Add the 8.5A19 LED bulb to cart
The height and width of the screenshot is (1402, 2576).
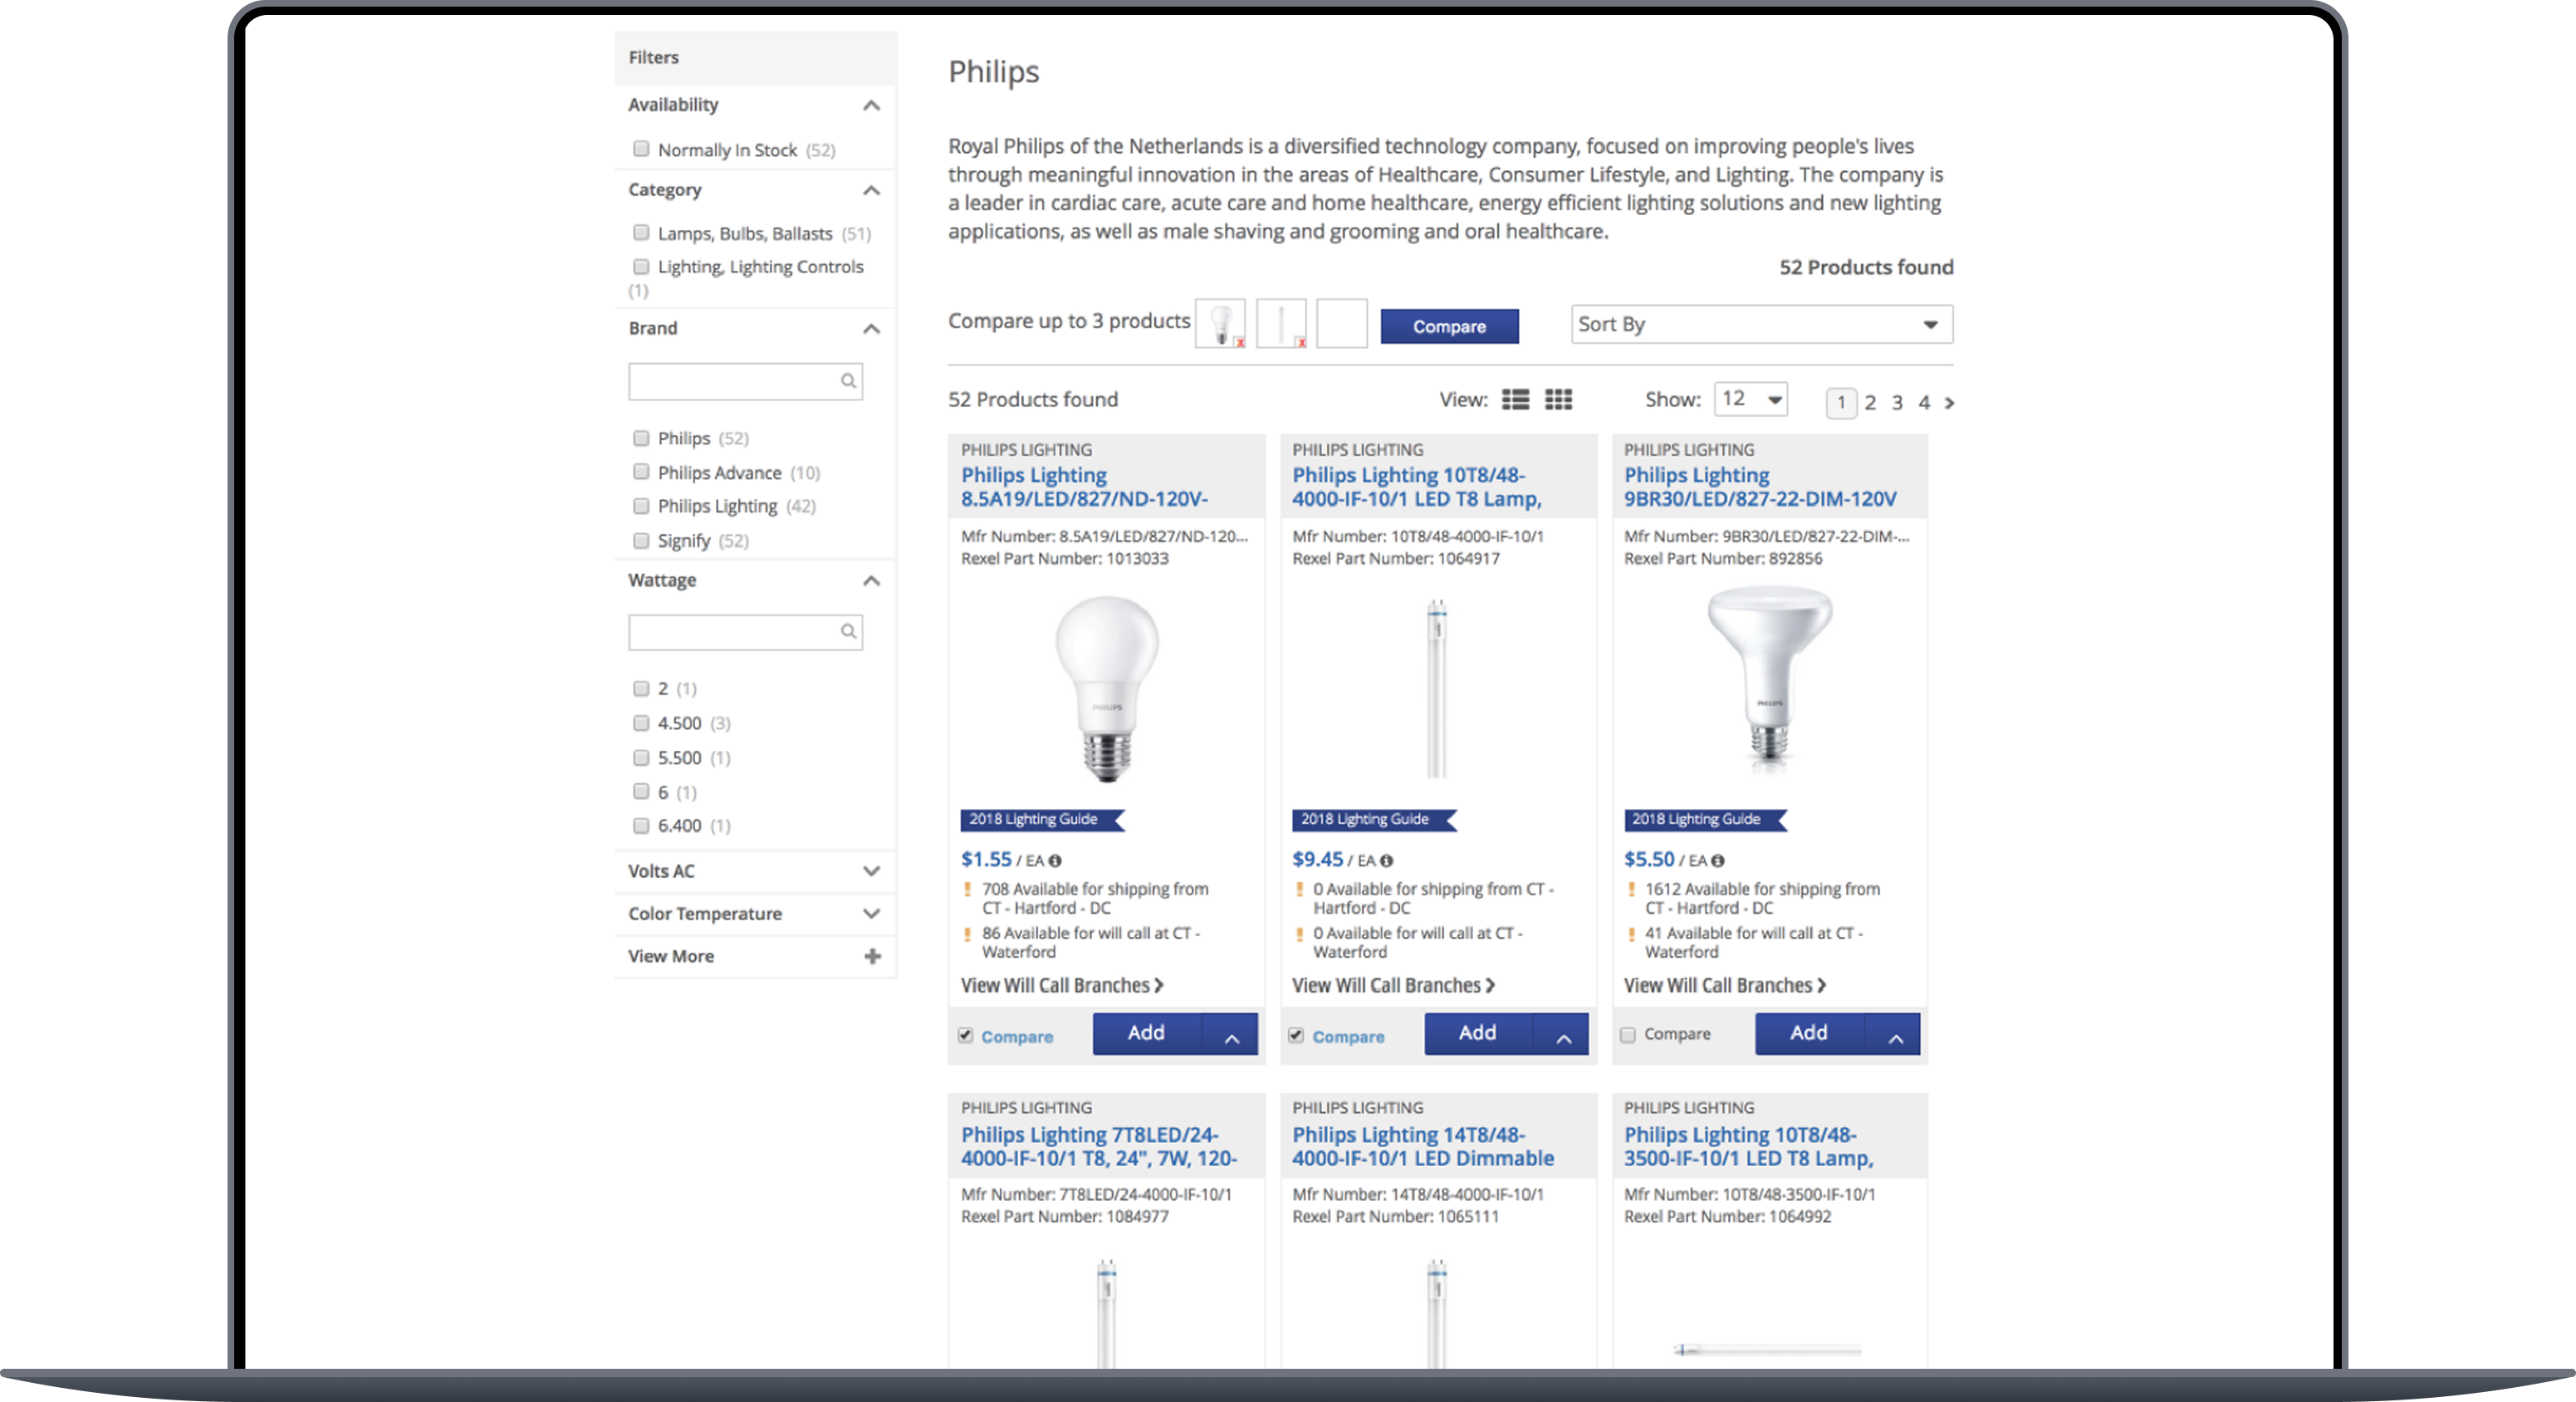[x=1147, y=1034]
